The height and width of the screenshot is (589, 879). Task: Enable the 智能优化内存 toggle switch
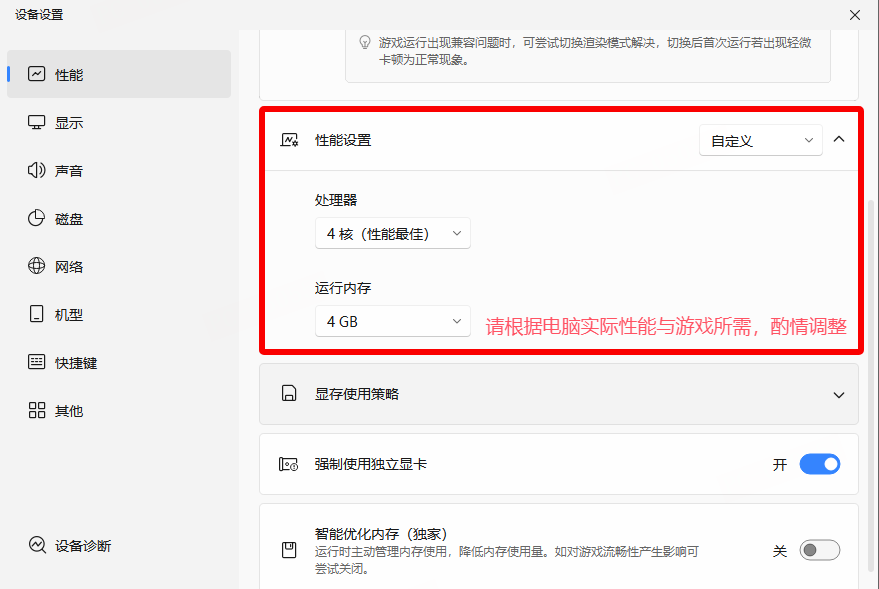coord(819,550)
